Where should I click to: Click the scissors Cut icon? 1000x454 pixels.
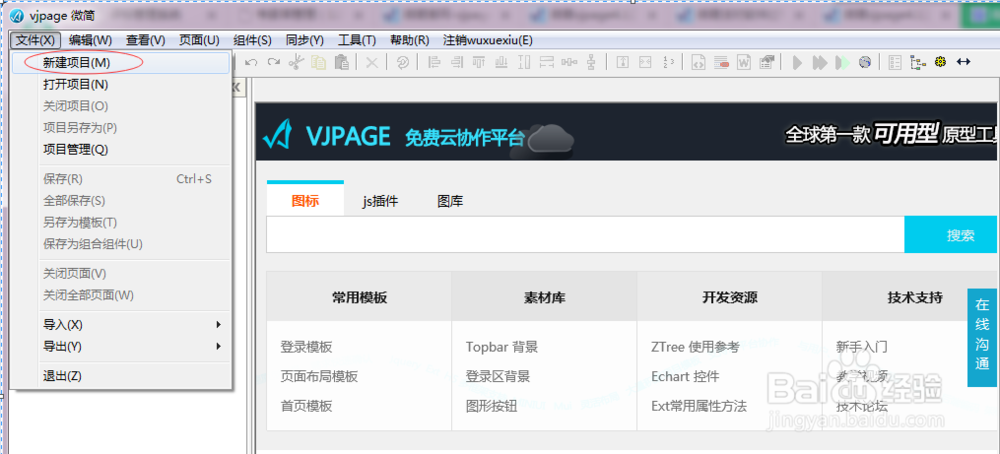(x=296, y=62)
